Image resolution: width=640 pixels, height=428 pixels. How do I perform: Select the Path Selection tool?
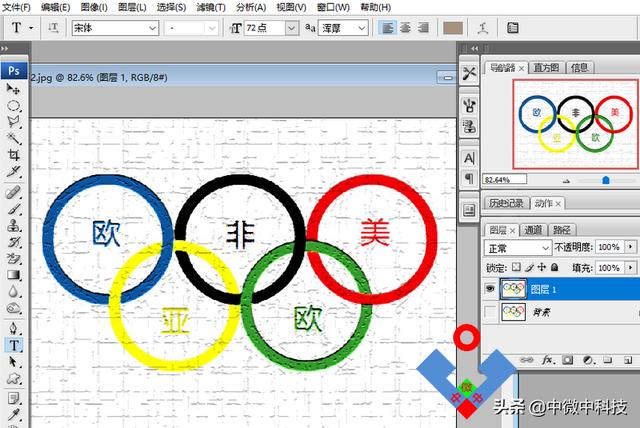(x=13, y=361)
